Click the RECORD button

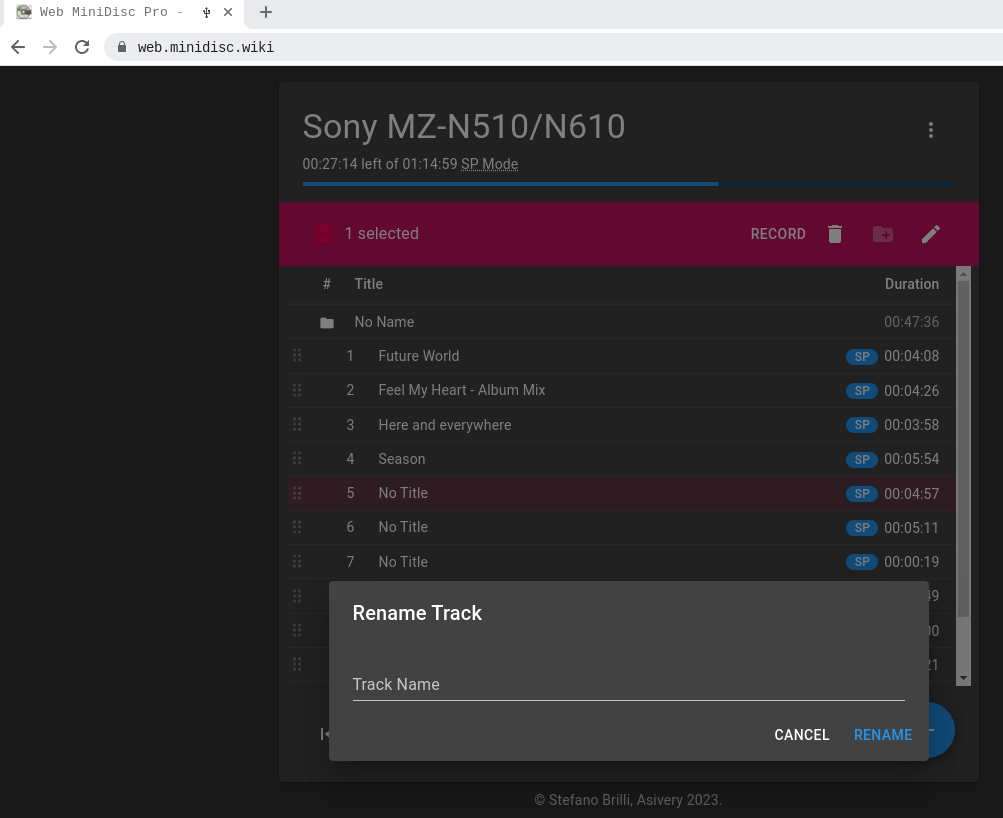click(x=778, y=234)
